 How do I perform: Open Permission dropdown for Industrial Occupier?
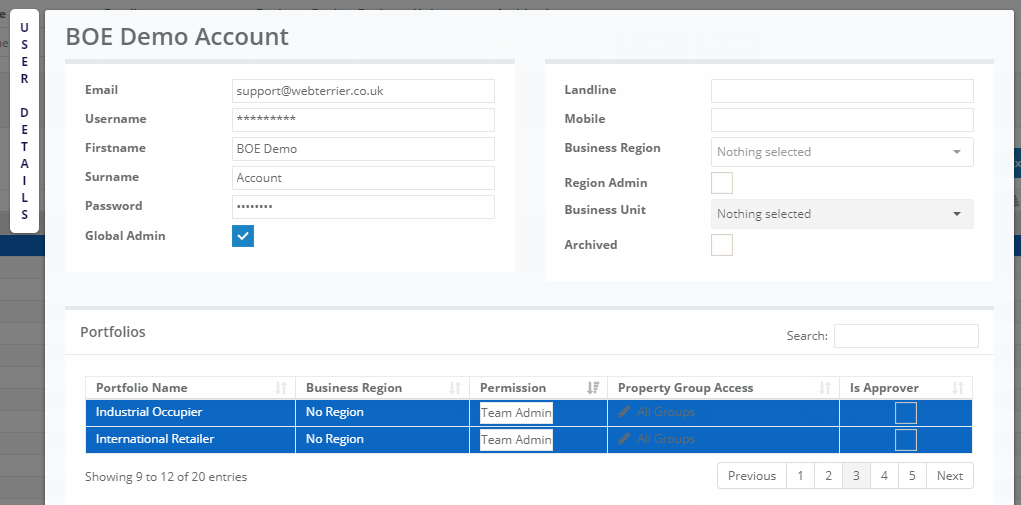(x=516, y=413)
